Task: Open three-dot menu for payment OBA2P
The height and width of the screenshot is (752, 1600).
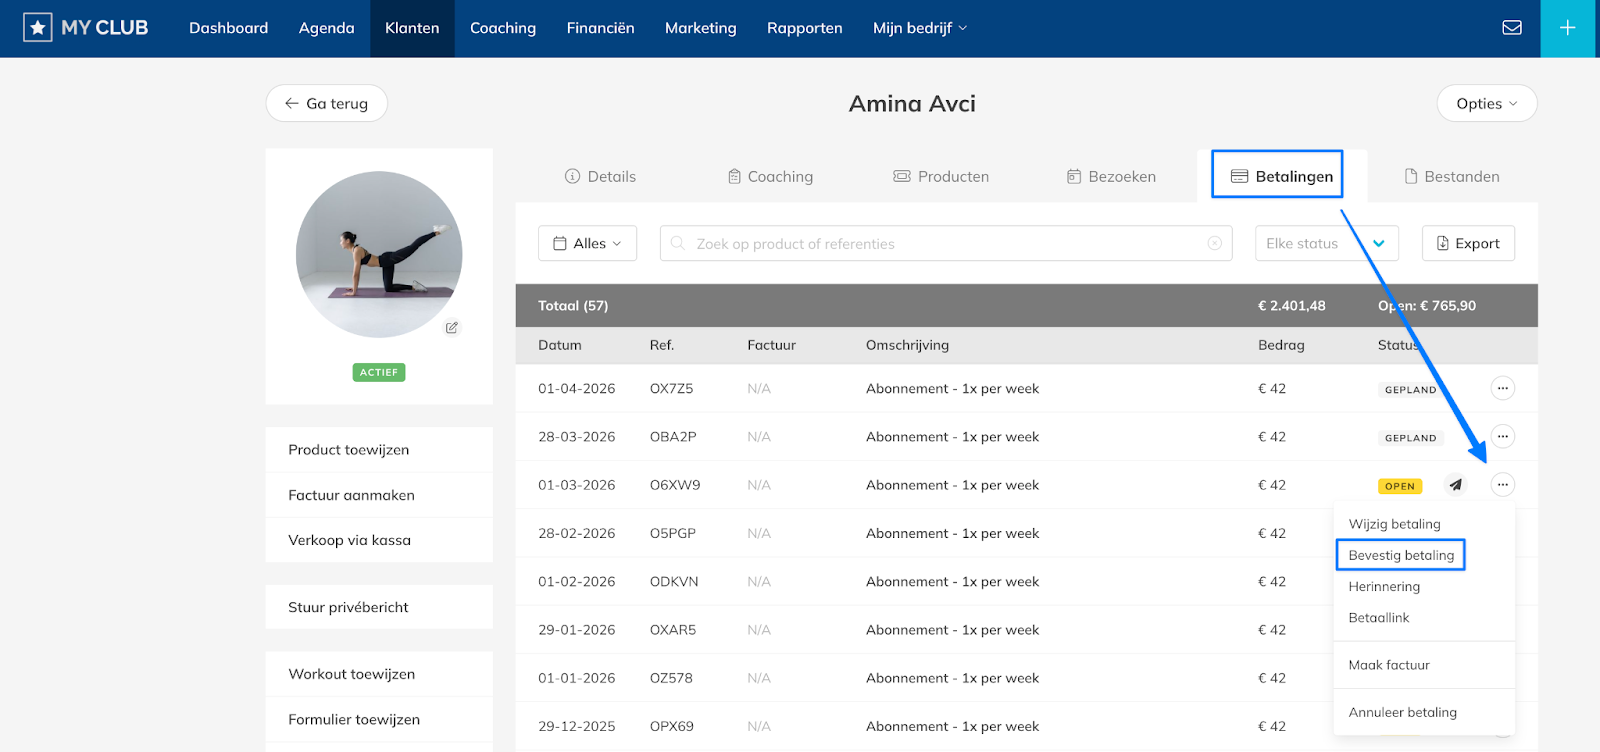Action: 1502,437
